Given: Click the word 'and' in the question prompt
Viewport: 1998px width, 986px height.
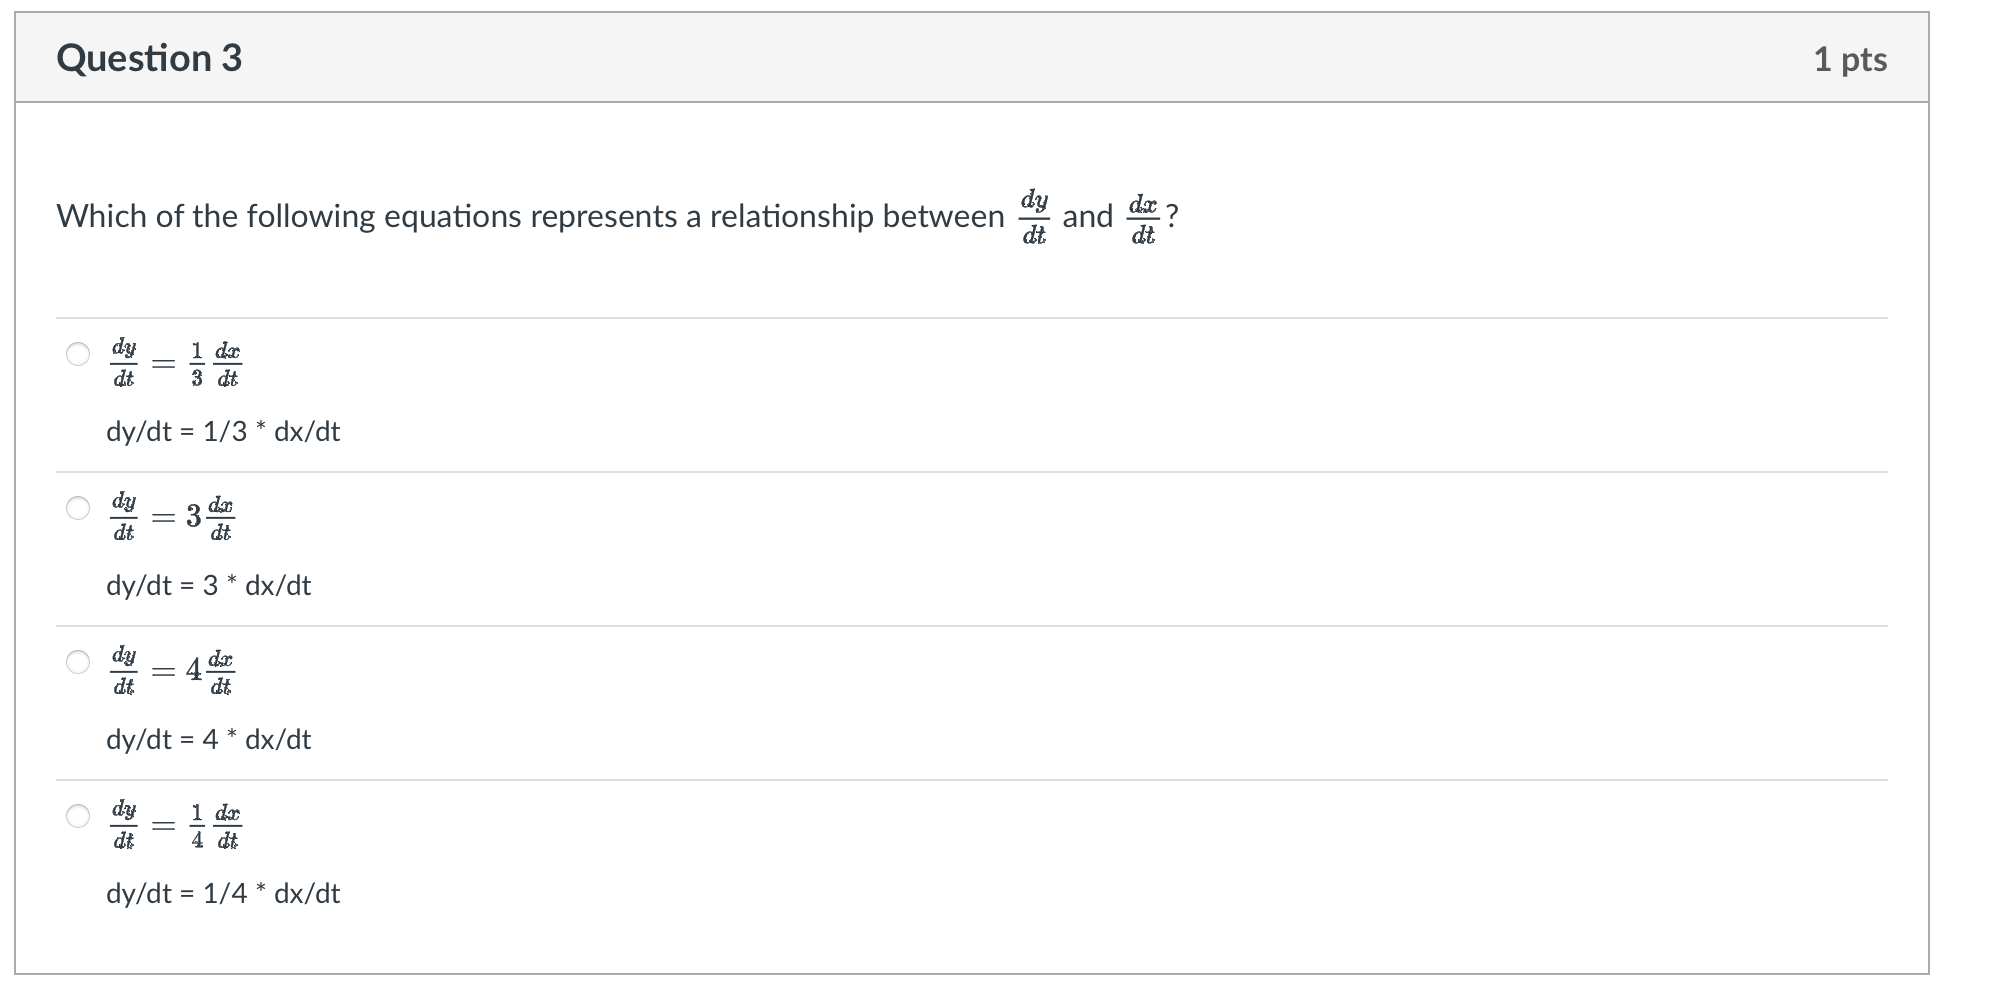Looking at the screenshot, I should pyautogui.click(x=1087, y=216).
